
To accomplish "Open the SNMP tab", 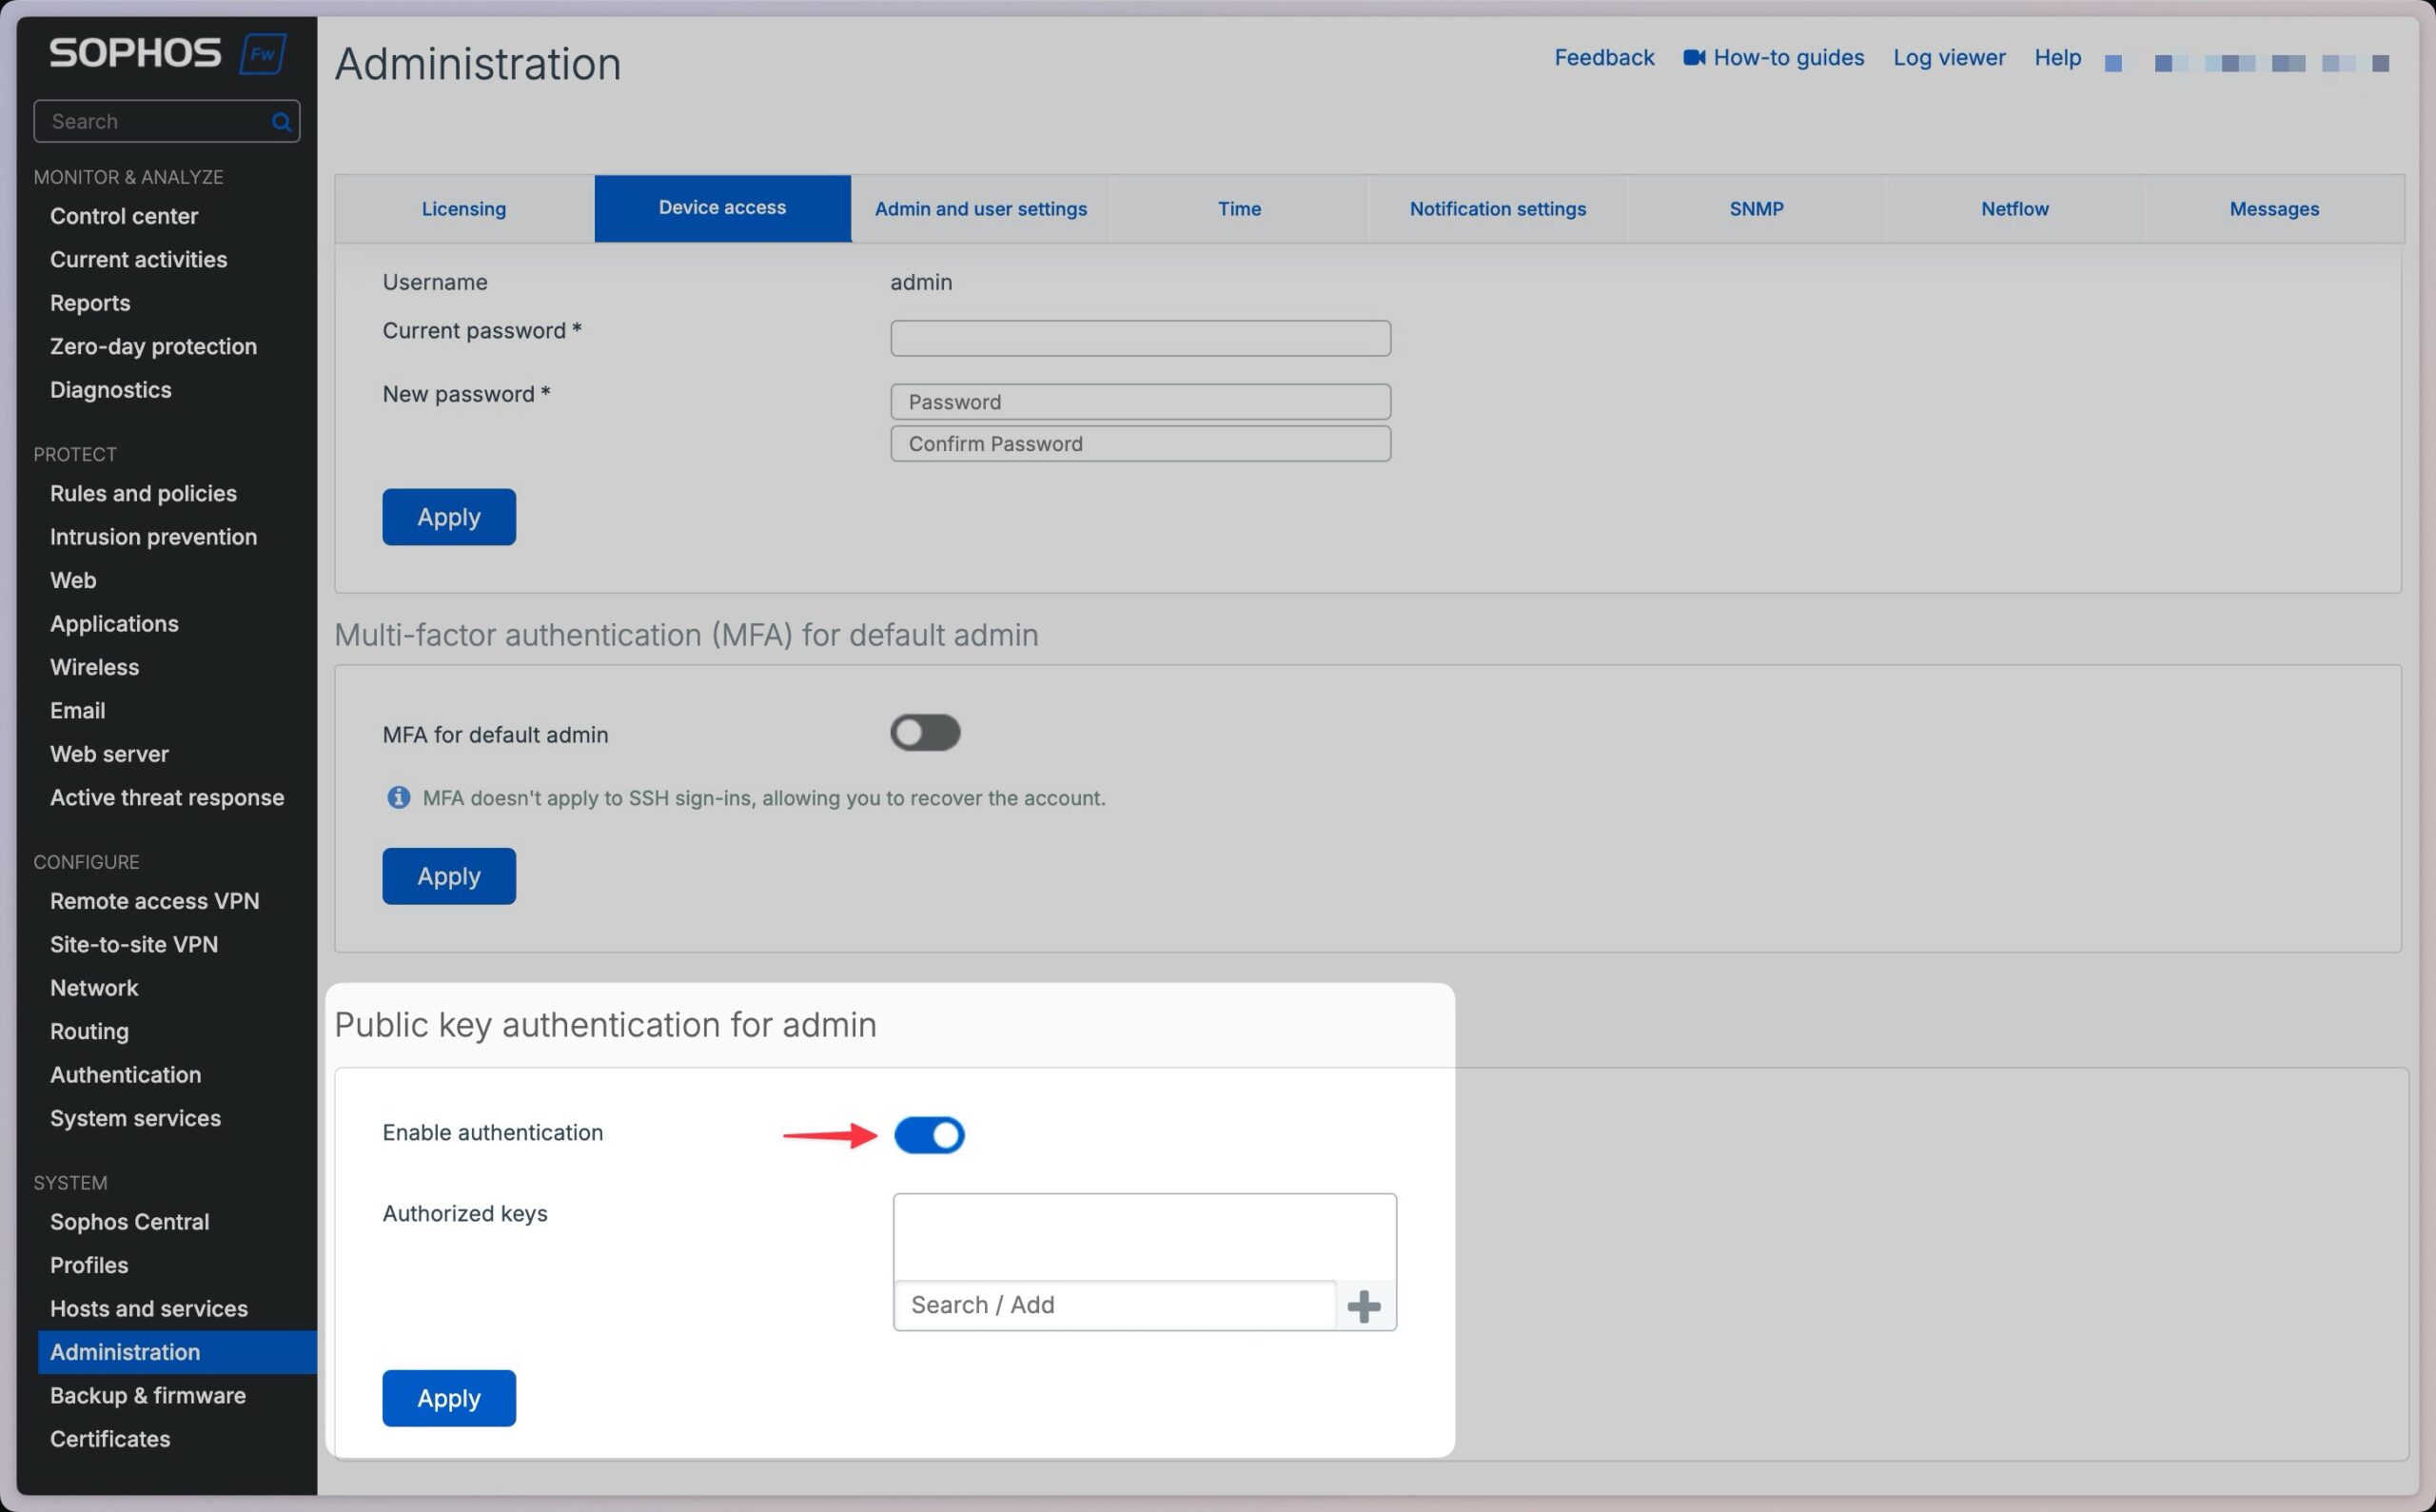I will (x=1756, y=209).
